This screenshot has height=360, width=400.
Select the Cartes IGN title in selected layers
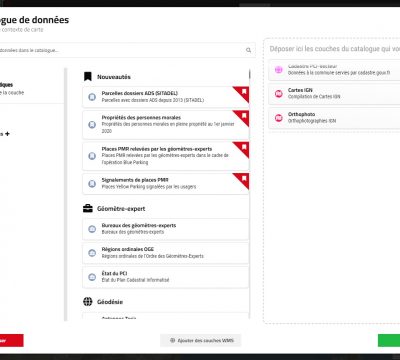[300, 90]
